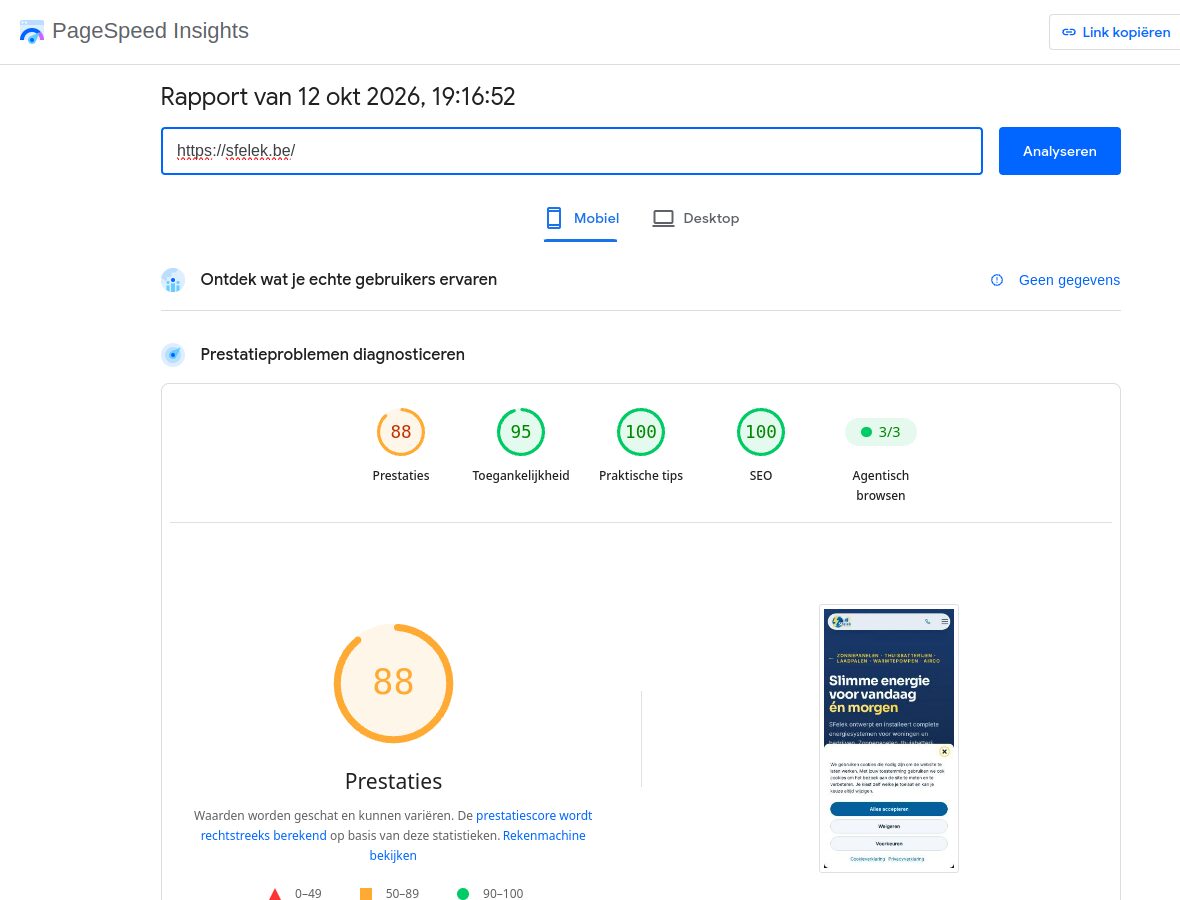Viewport: 1180px width, 900px height.
Task: Click the diagnose performance radar icon
Action: [173, 354]
